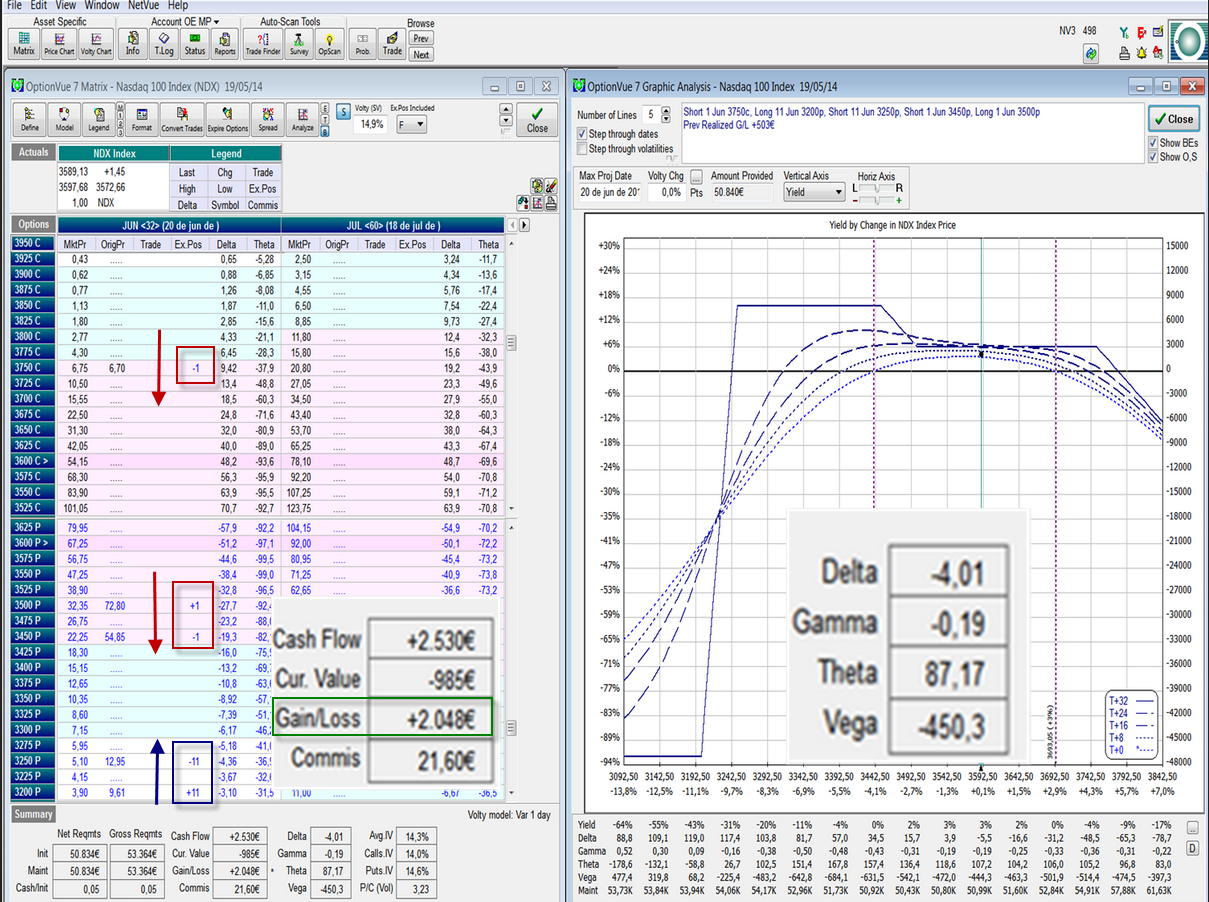Open the Window menu
Viewport: 1209px width, 902px height.
coord(100,5)
